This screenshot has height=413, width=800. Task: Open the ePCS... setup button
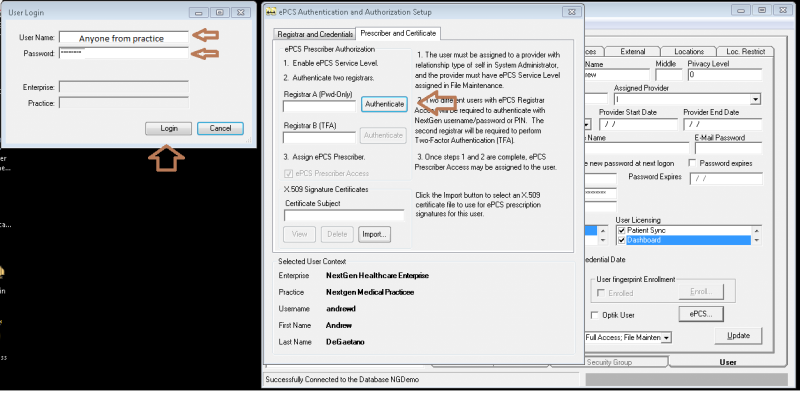pyautogui.click(x=701, y=313)
